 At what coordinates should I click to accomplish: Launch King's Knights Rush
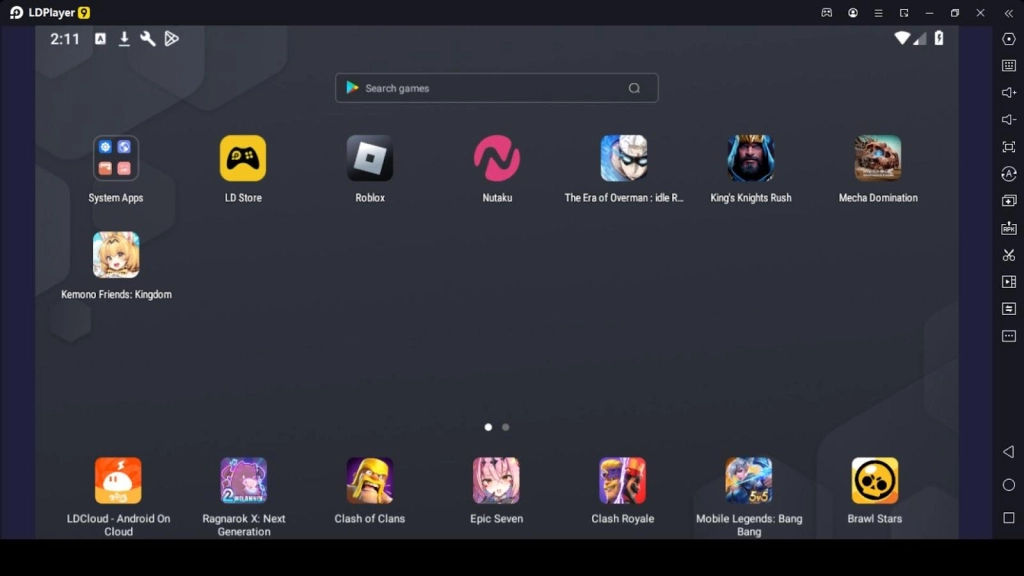[x=751, y=158]
